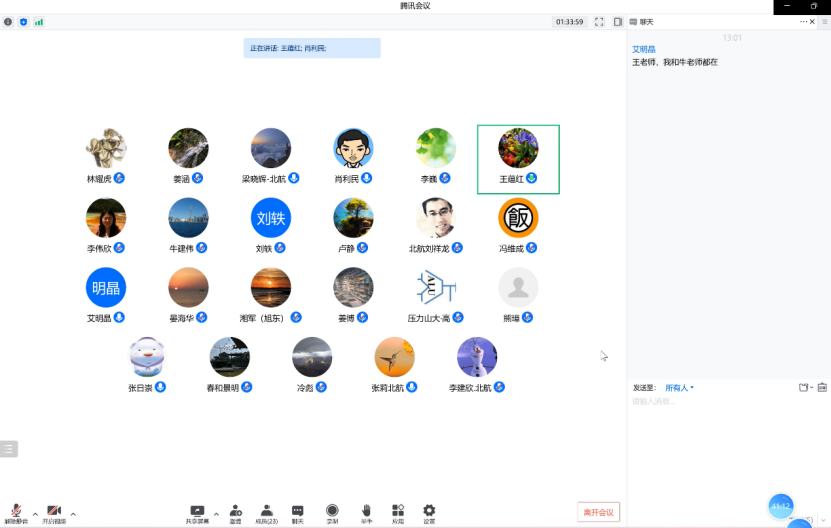
Task: Expand the audio options arrow beside microphone
Action: [35, 514]
